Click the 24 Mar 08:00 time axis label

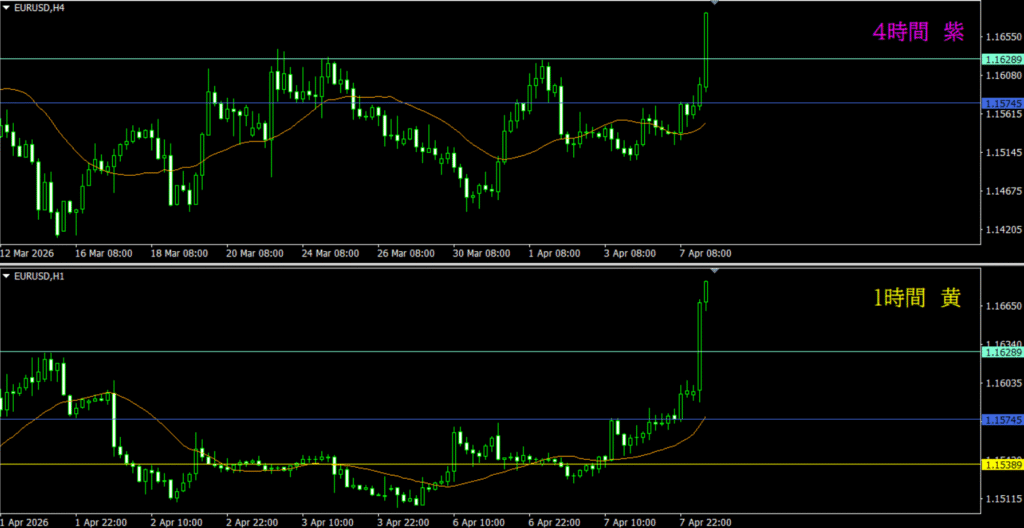tap(329, 253)
